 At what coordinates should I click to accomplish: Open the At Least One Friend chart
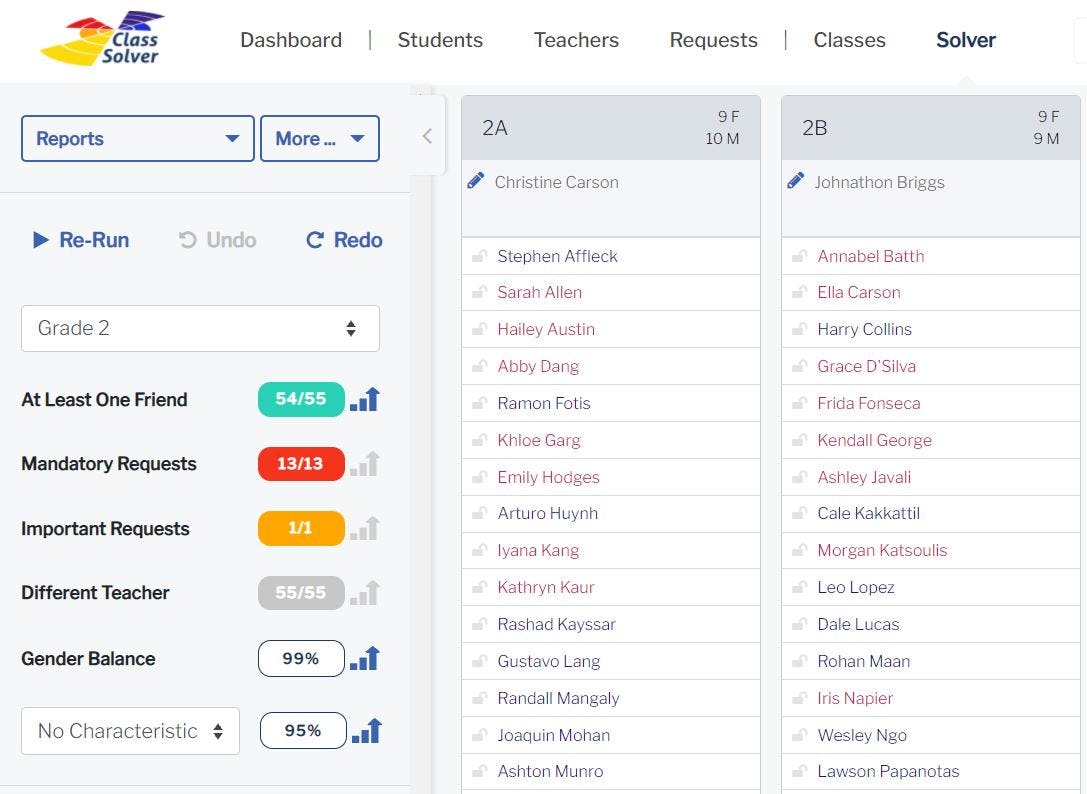coord(364,398)
